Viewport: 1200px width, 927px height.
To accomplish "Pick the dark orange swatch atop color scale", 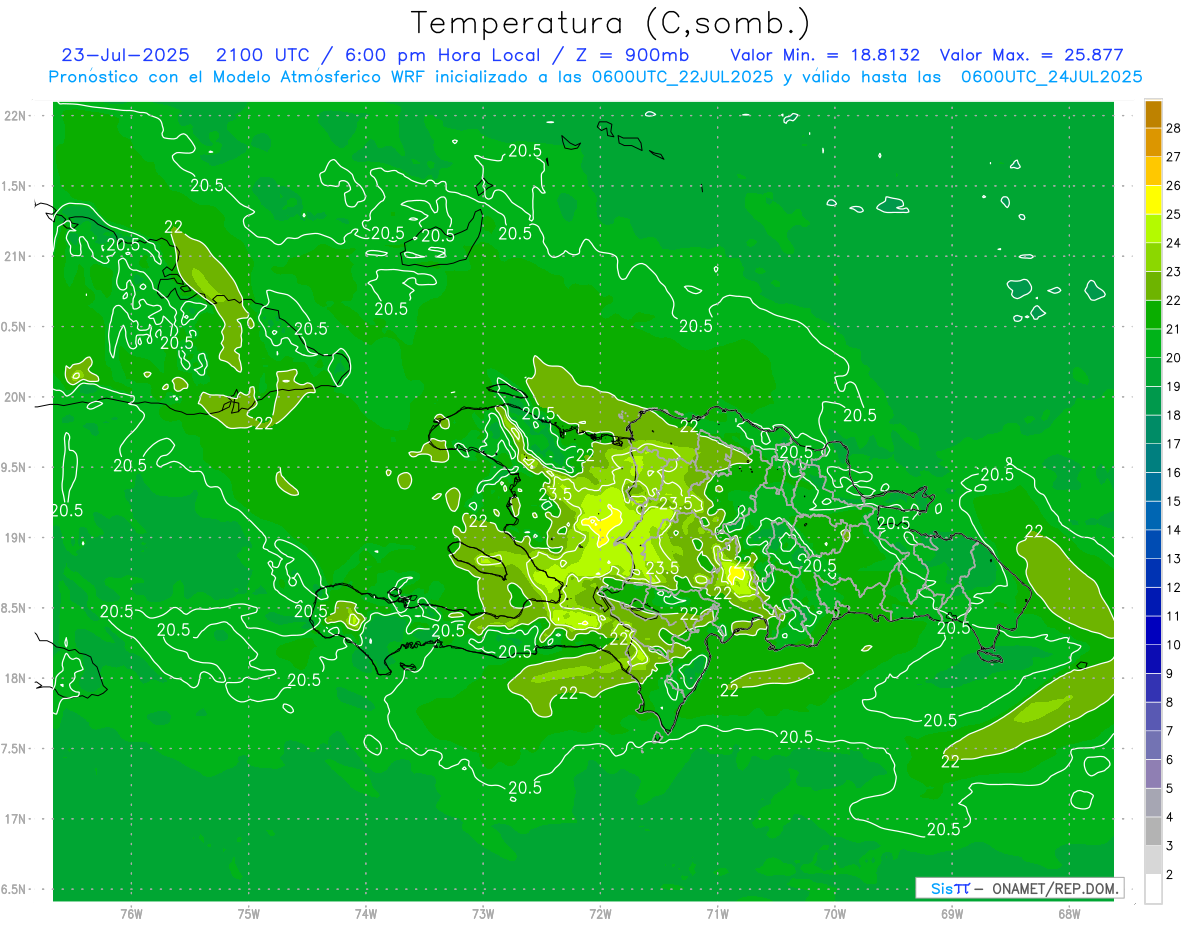I will (x=1153, y=114).
